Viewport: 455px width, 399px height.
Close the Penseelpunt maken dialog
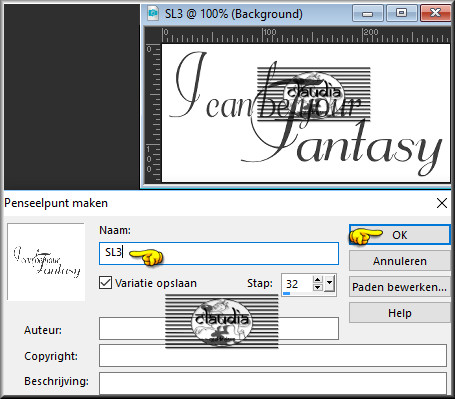(x=442, y=203)
